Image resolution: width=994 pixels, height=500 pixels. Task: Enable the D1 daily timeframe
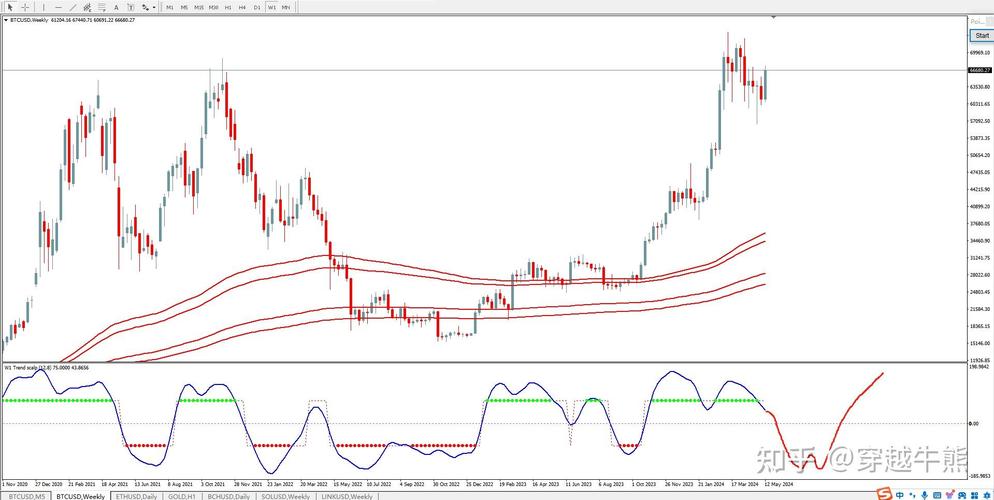pyautogui.click(x=257, y=7)
